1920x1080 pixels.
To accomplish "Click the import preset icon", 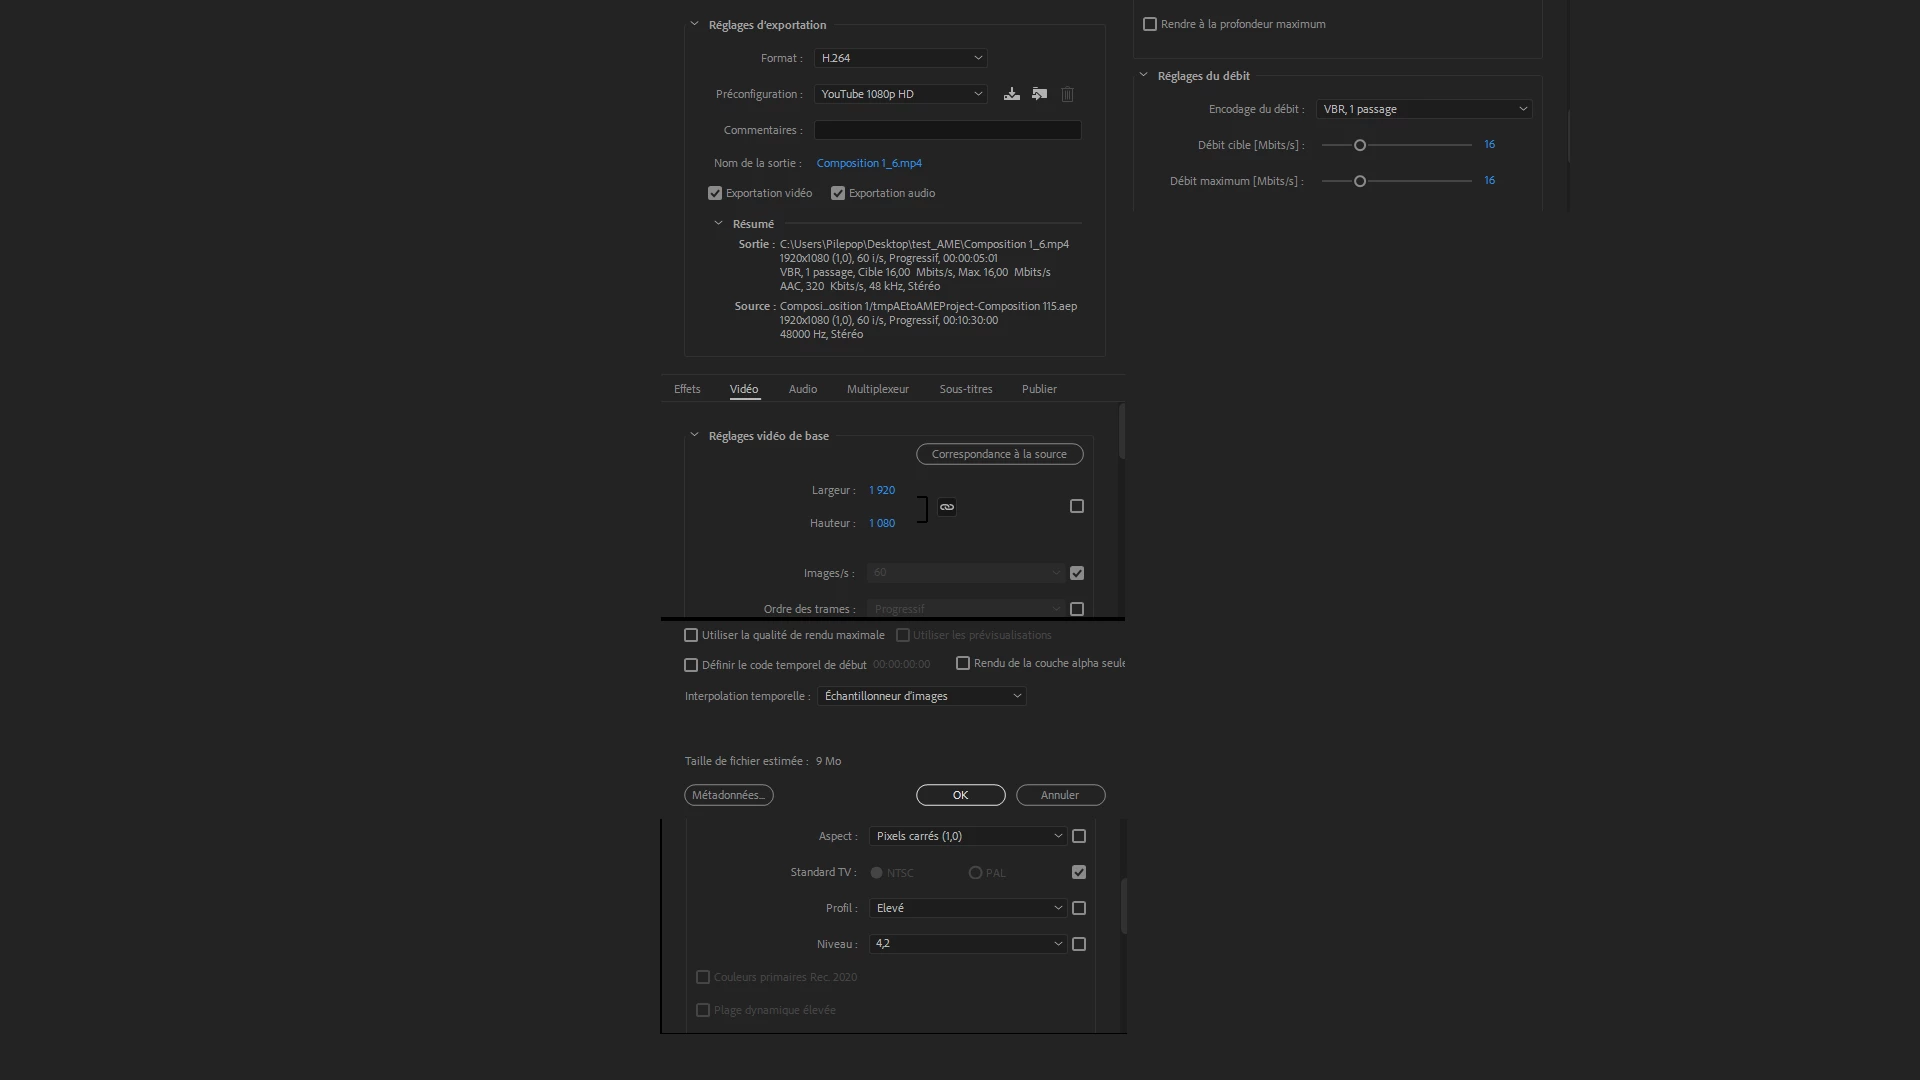I will pos(1040,94).
